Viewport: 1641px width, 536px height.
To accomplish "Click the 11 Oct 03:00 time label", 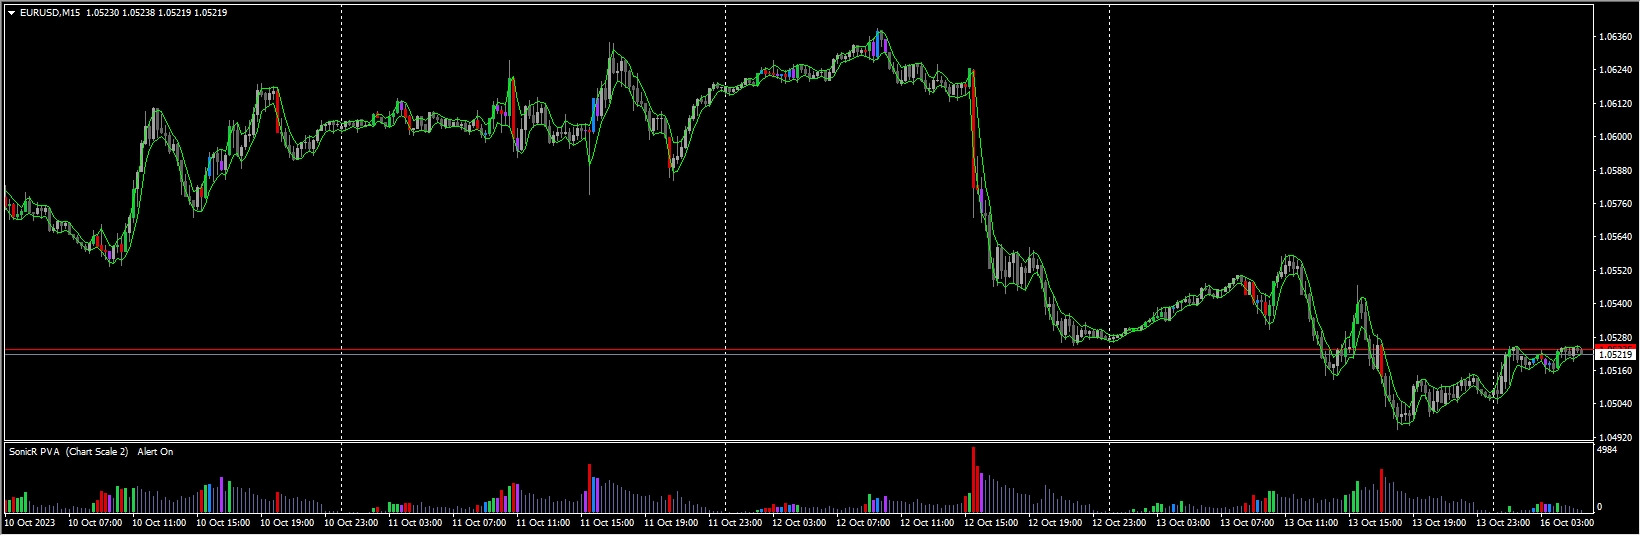I will (417, 522).
